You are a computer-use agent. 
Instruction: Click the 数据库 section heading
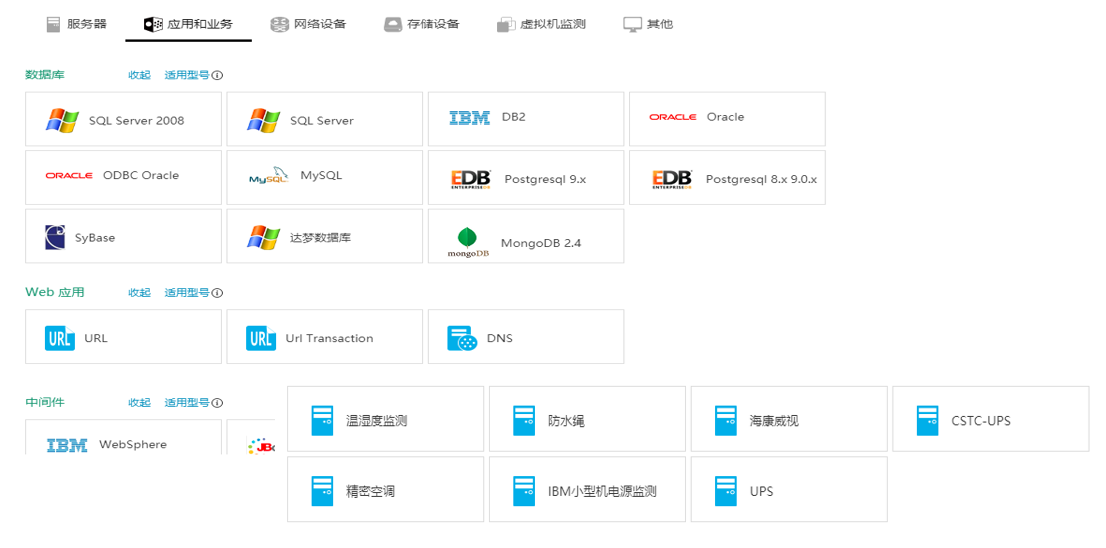pyautogui.click(x=45, y=75)
